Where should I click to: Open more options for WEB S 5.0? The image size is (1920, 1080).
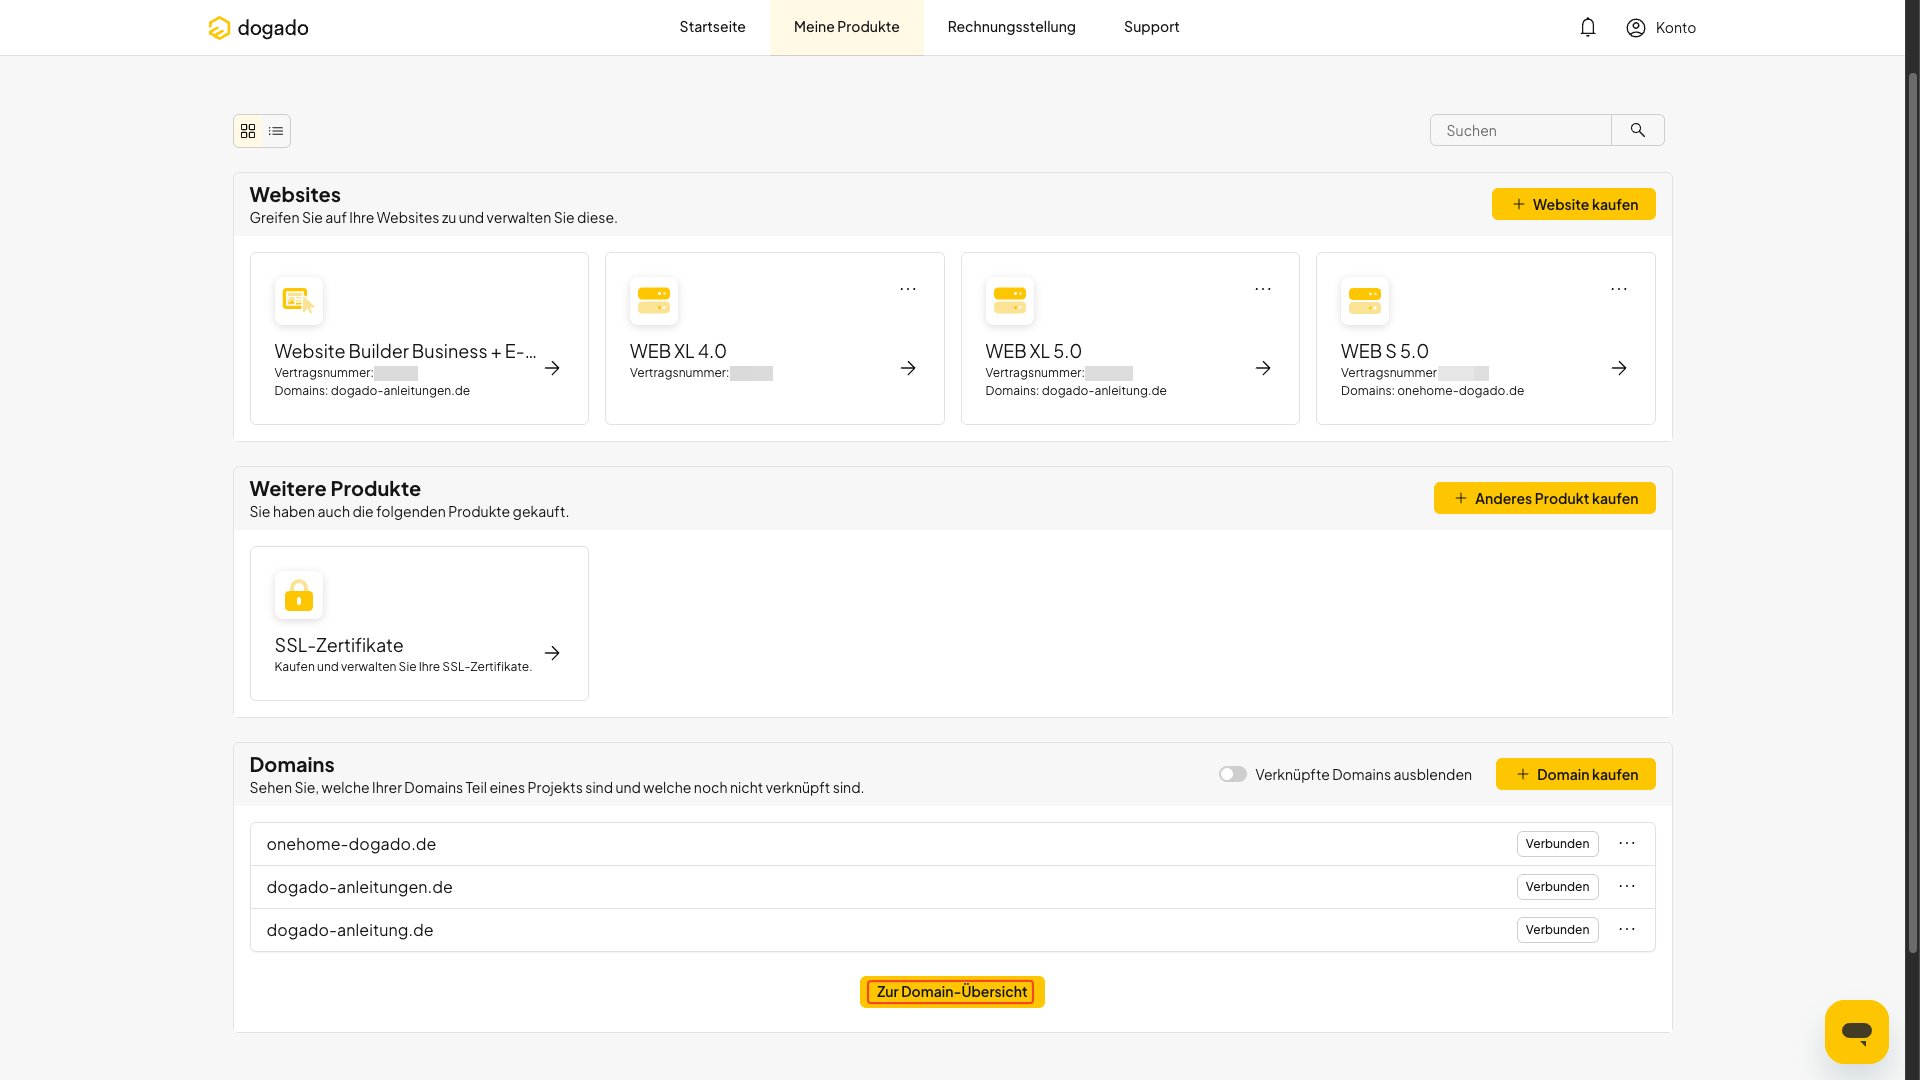point(1619,289)
